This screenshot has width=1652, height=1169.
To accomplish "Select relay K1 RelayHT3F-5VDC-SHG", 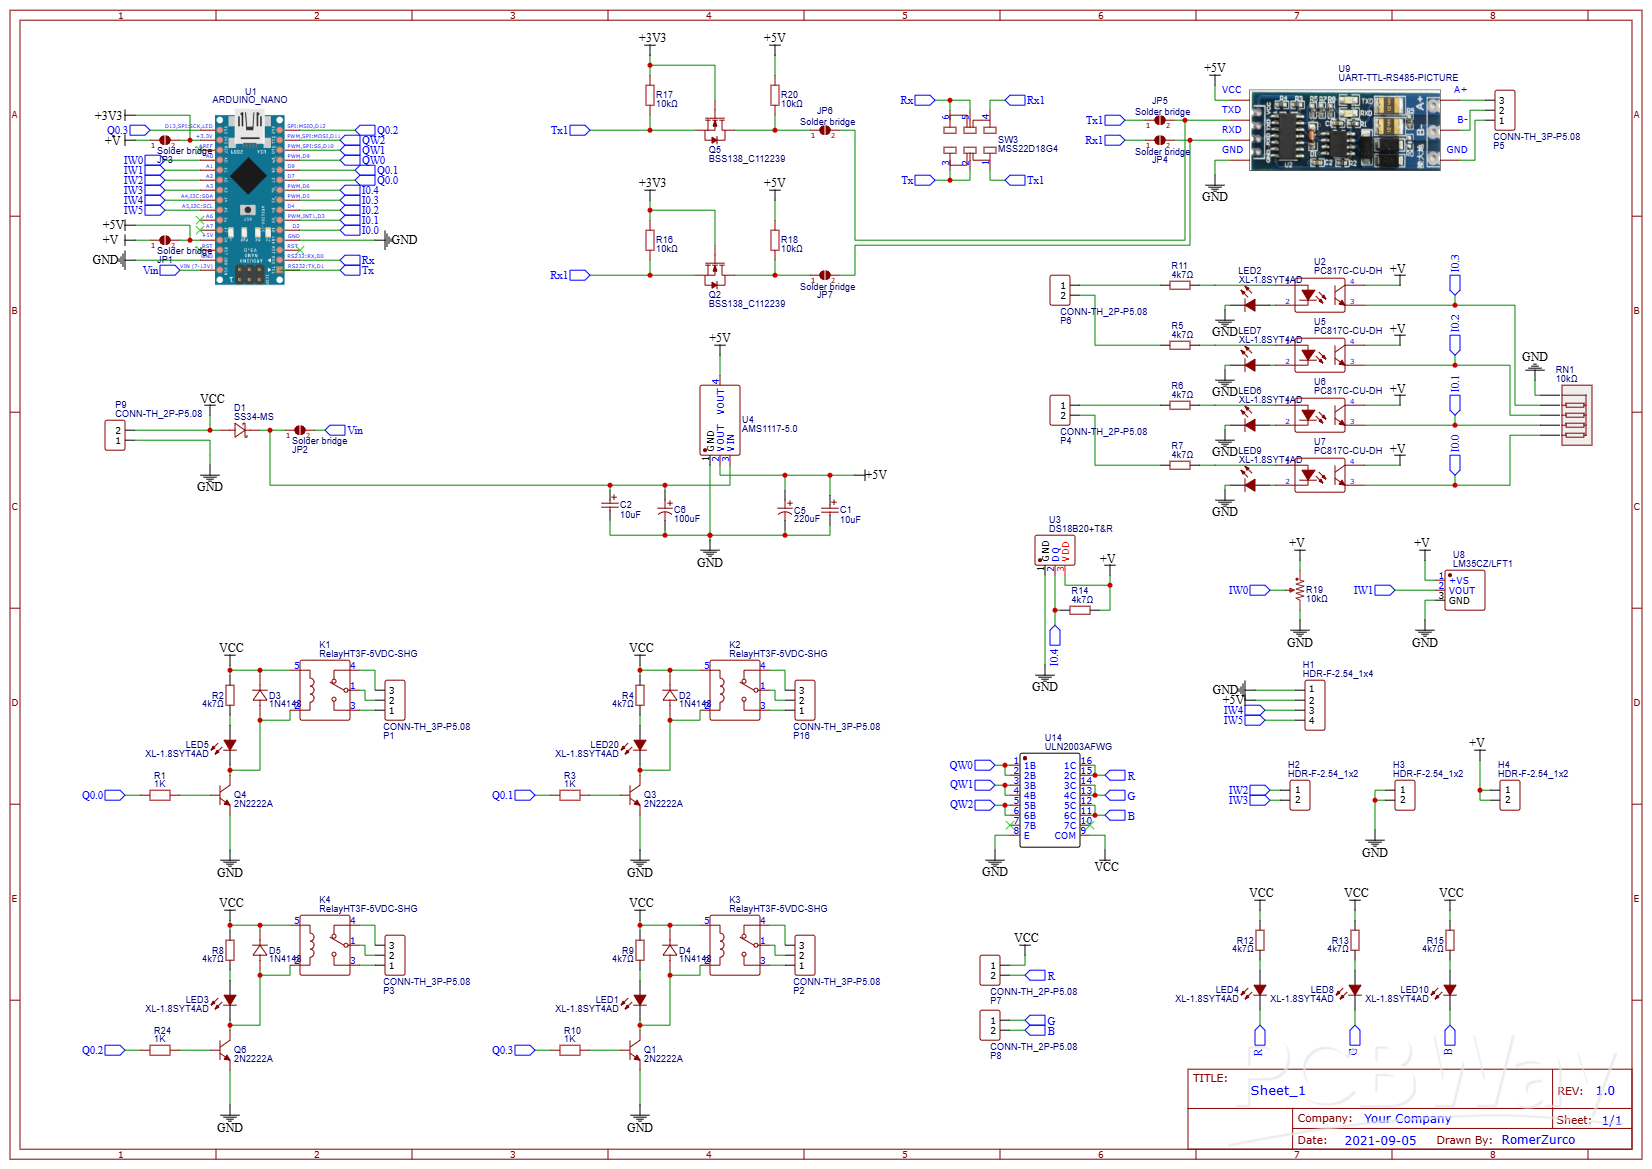I will (325, 692).
